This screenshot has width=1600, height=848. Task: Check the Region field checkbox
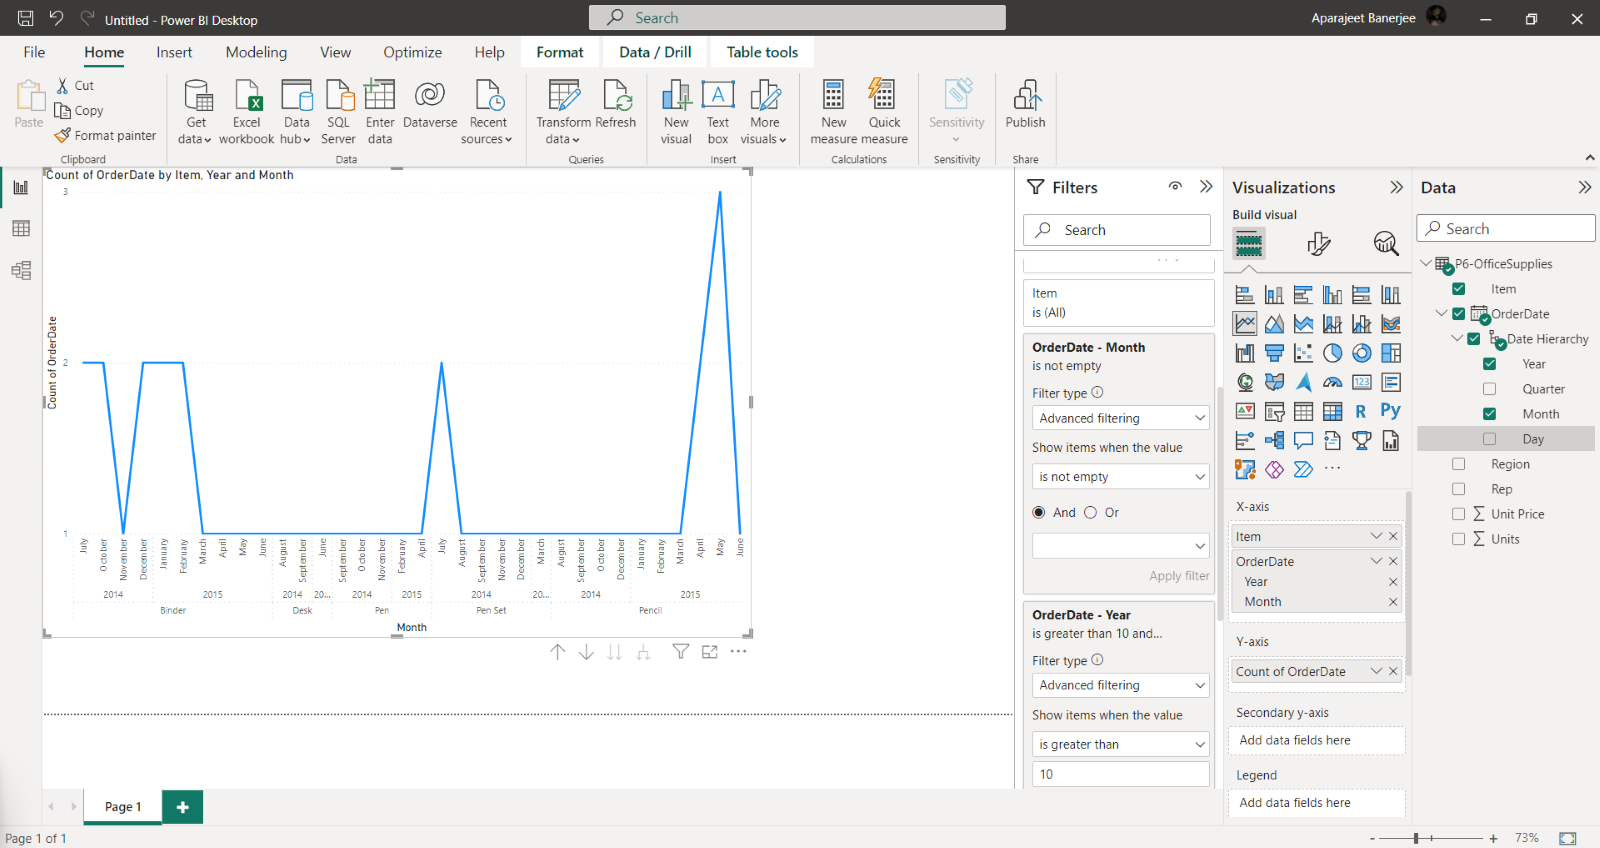pos(1458,464)
